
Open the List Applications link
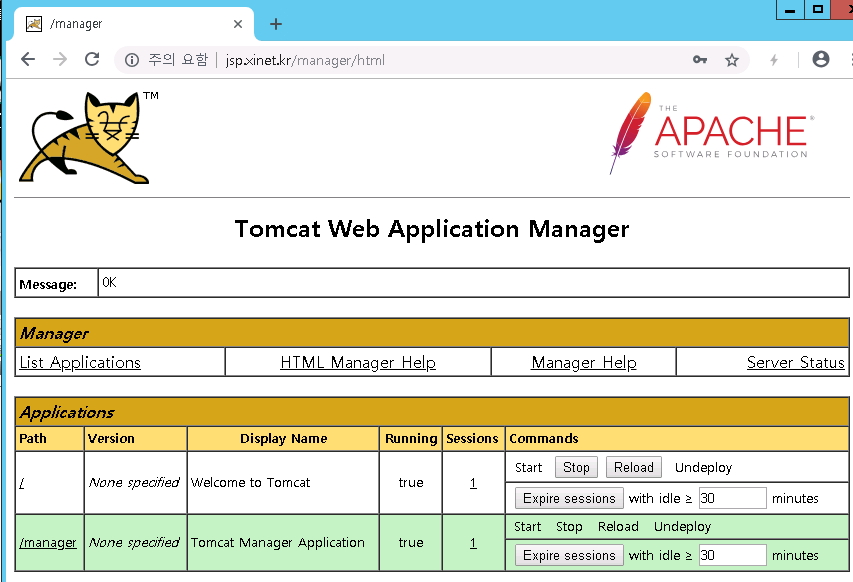pos(80,363)
